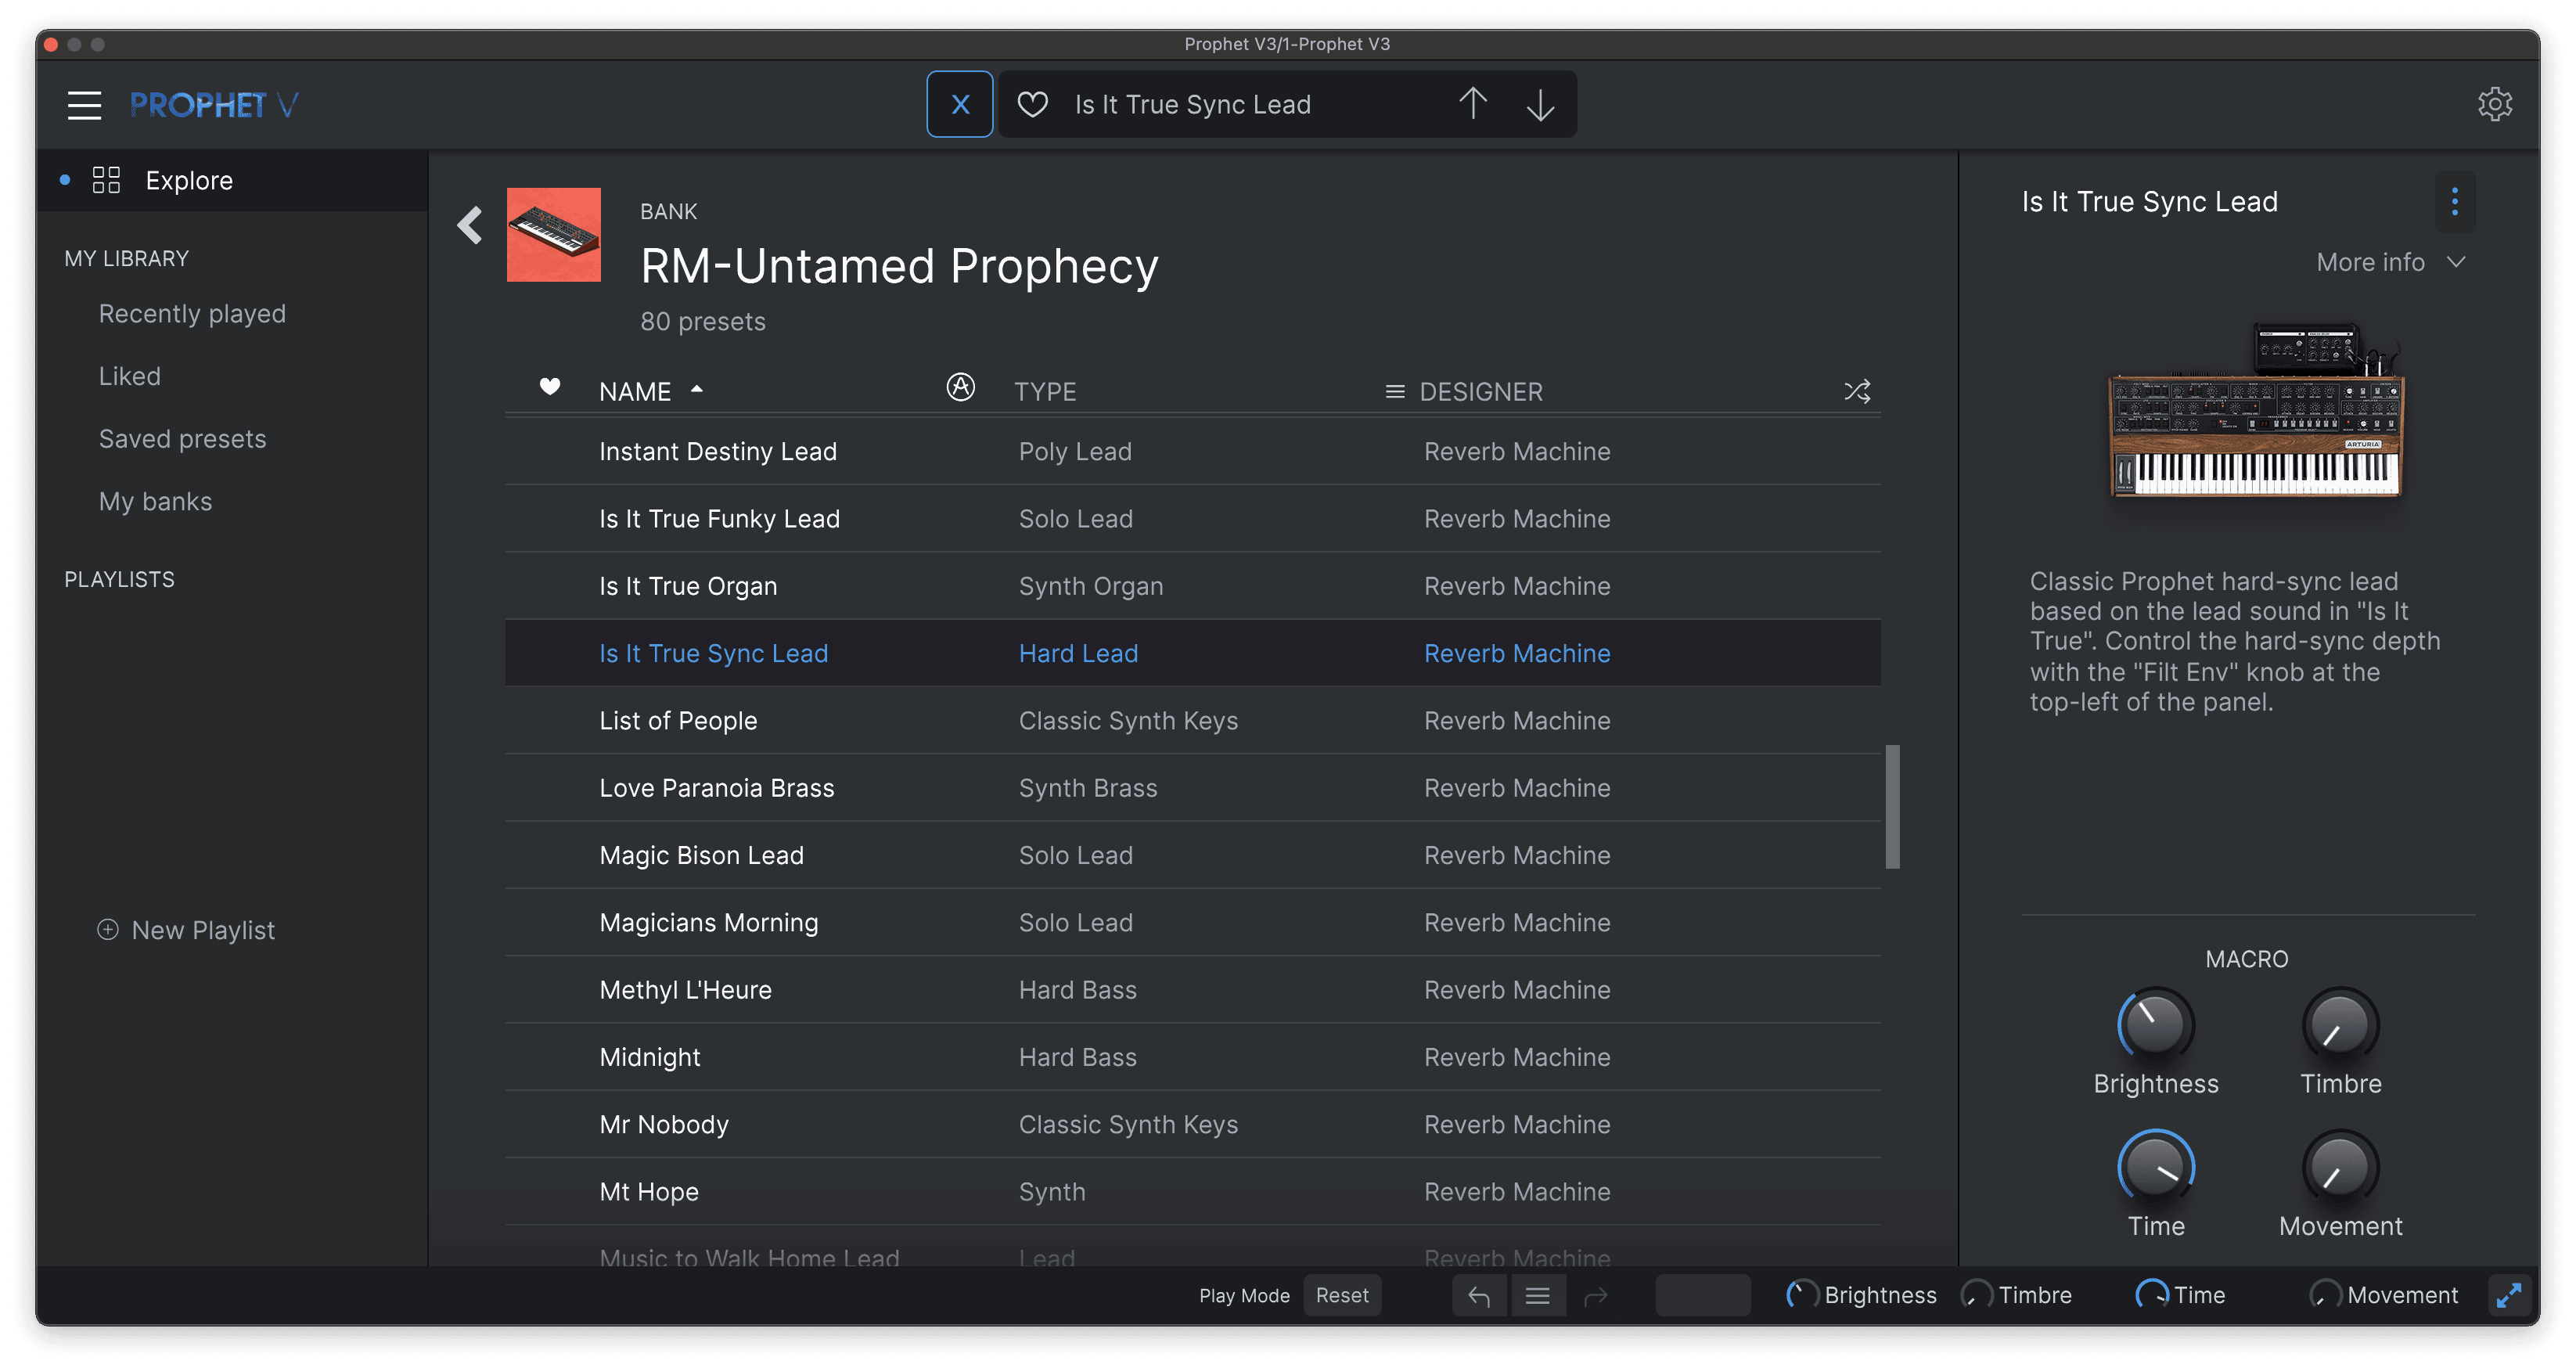
Task: Like the current preset with the heart icon
Action: click(1032, 104)
